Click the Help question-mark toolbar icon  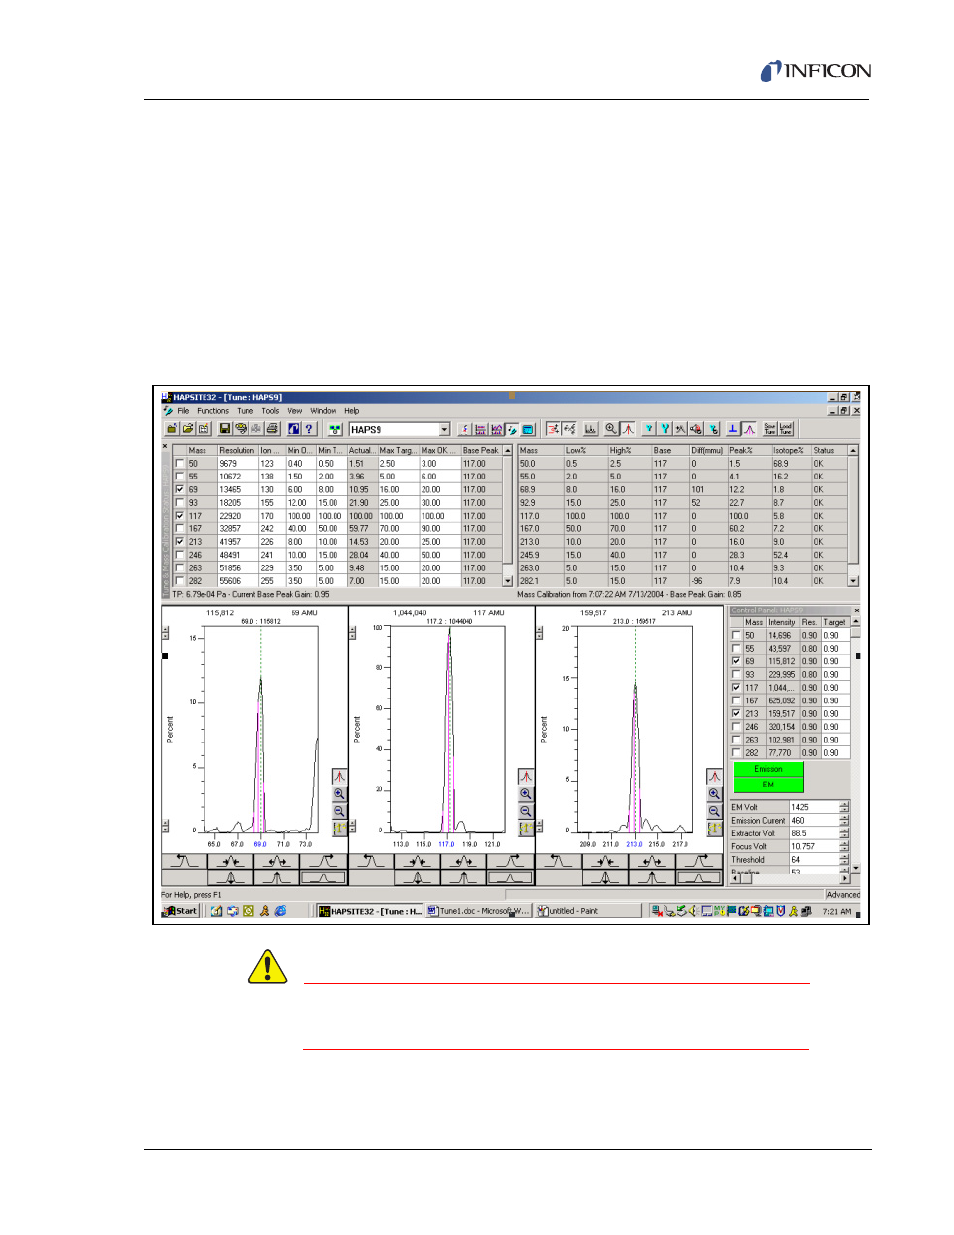(x=309, y=429)
